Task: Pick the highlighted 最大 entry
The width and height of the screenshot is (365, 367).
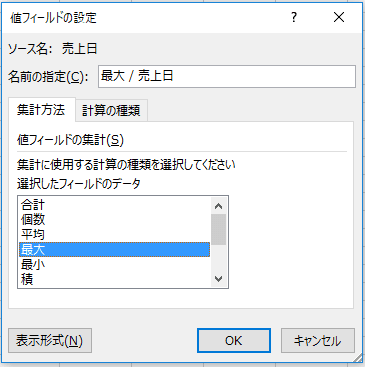Action: click(x=114, y=249)
